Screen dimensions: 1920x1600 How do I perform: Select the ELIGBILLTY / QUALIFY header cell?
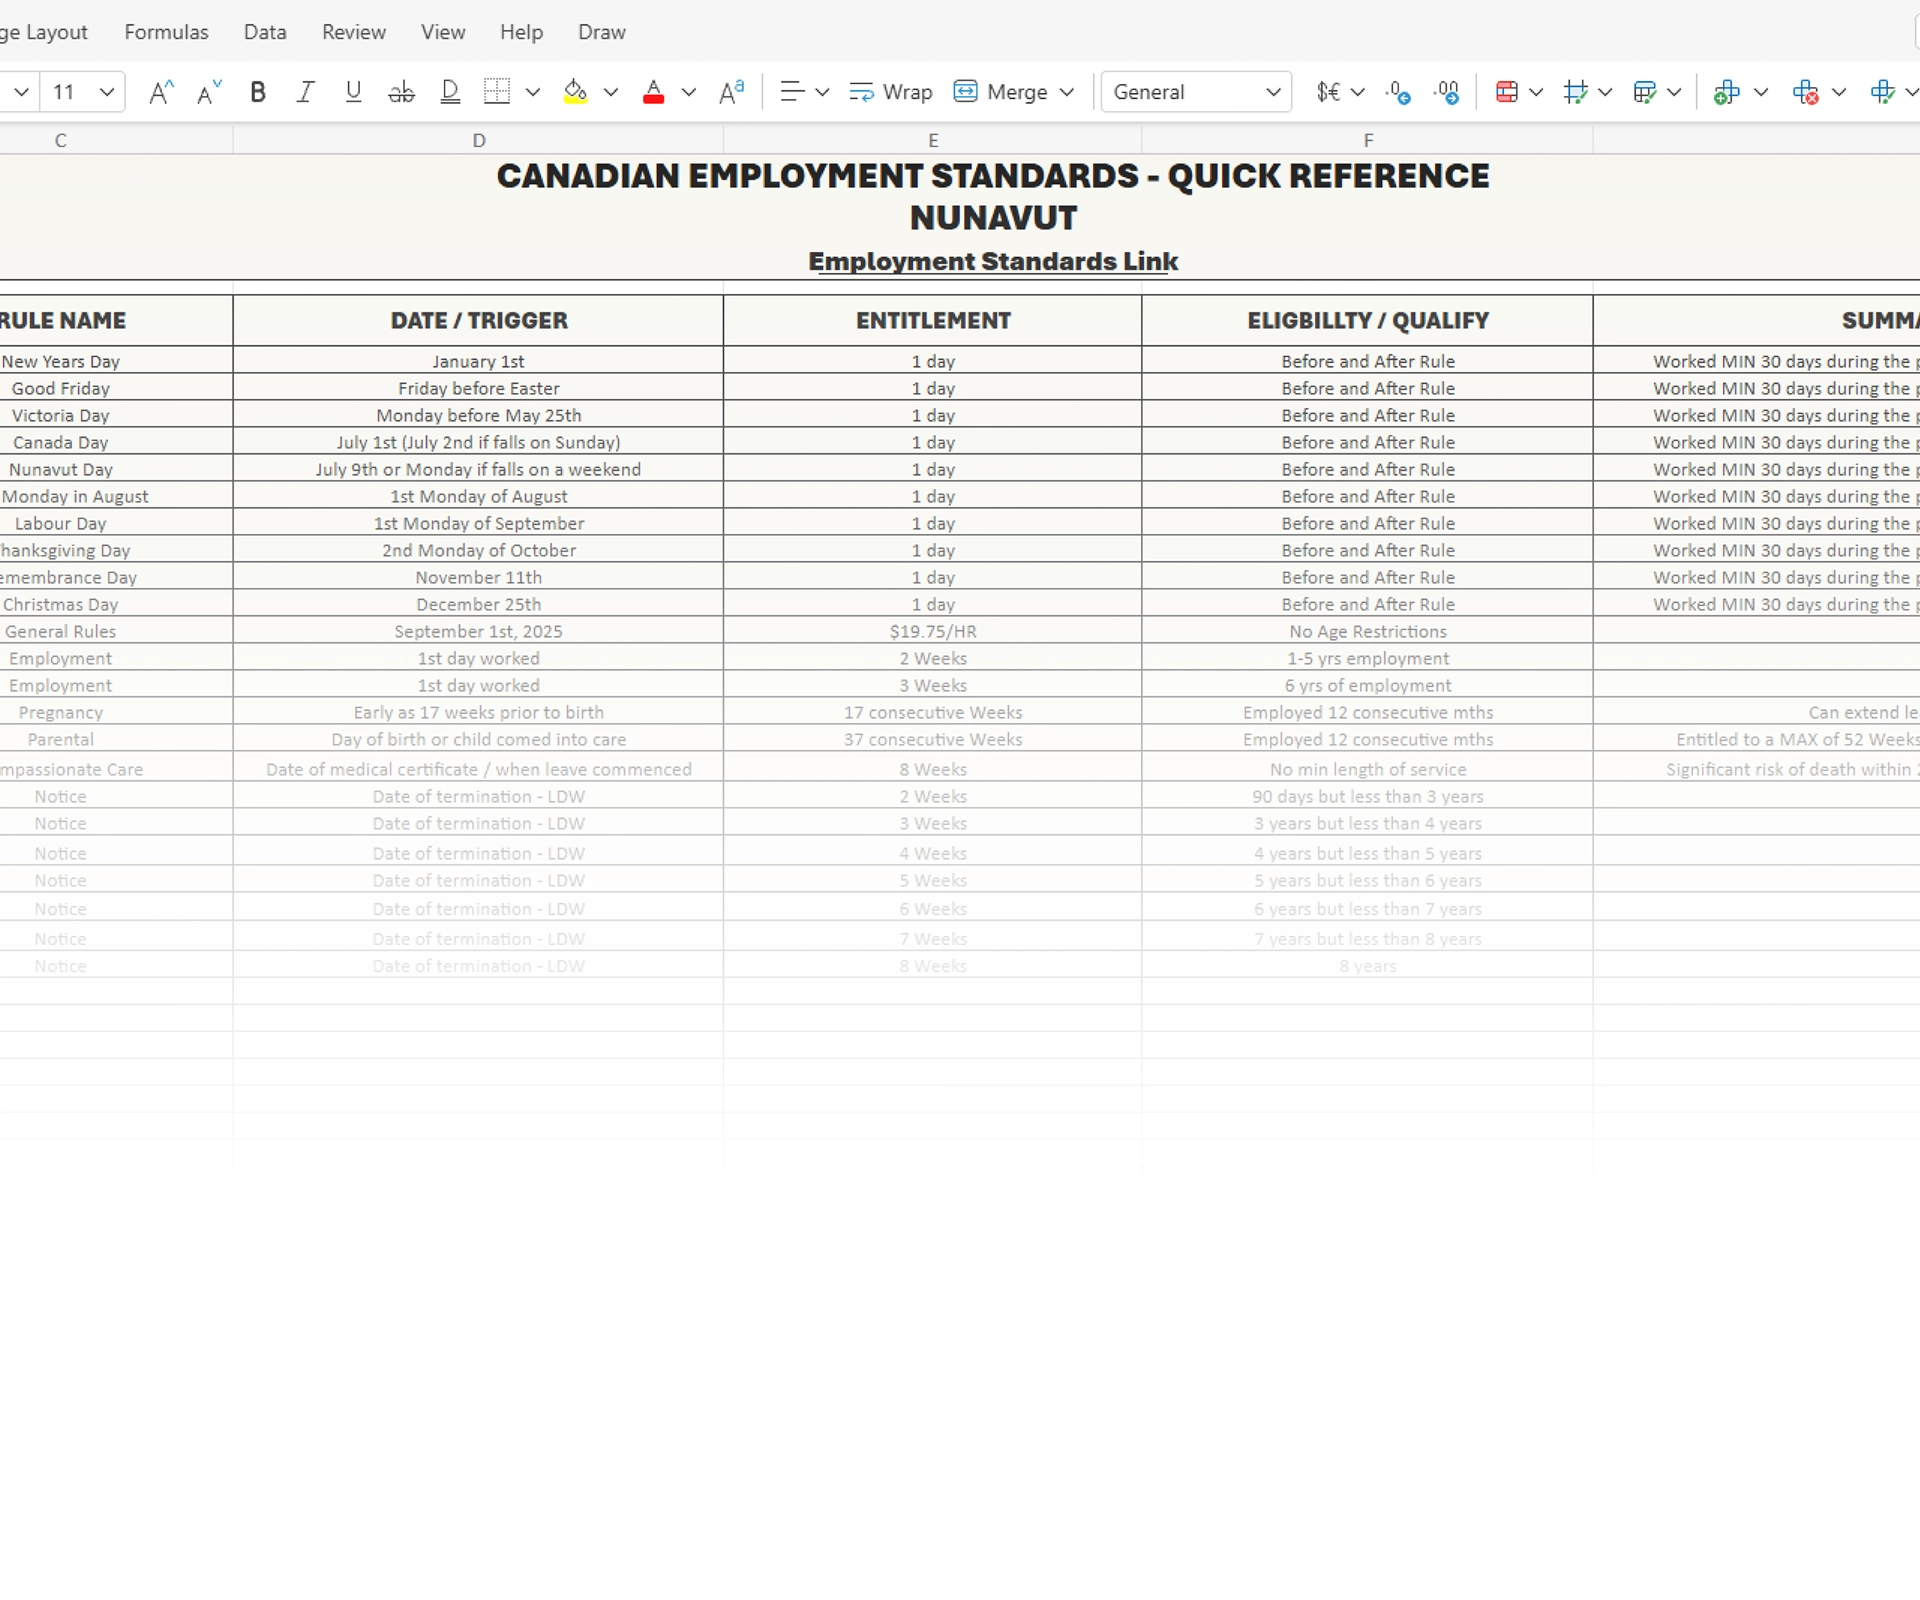(x=1368, y=320)
